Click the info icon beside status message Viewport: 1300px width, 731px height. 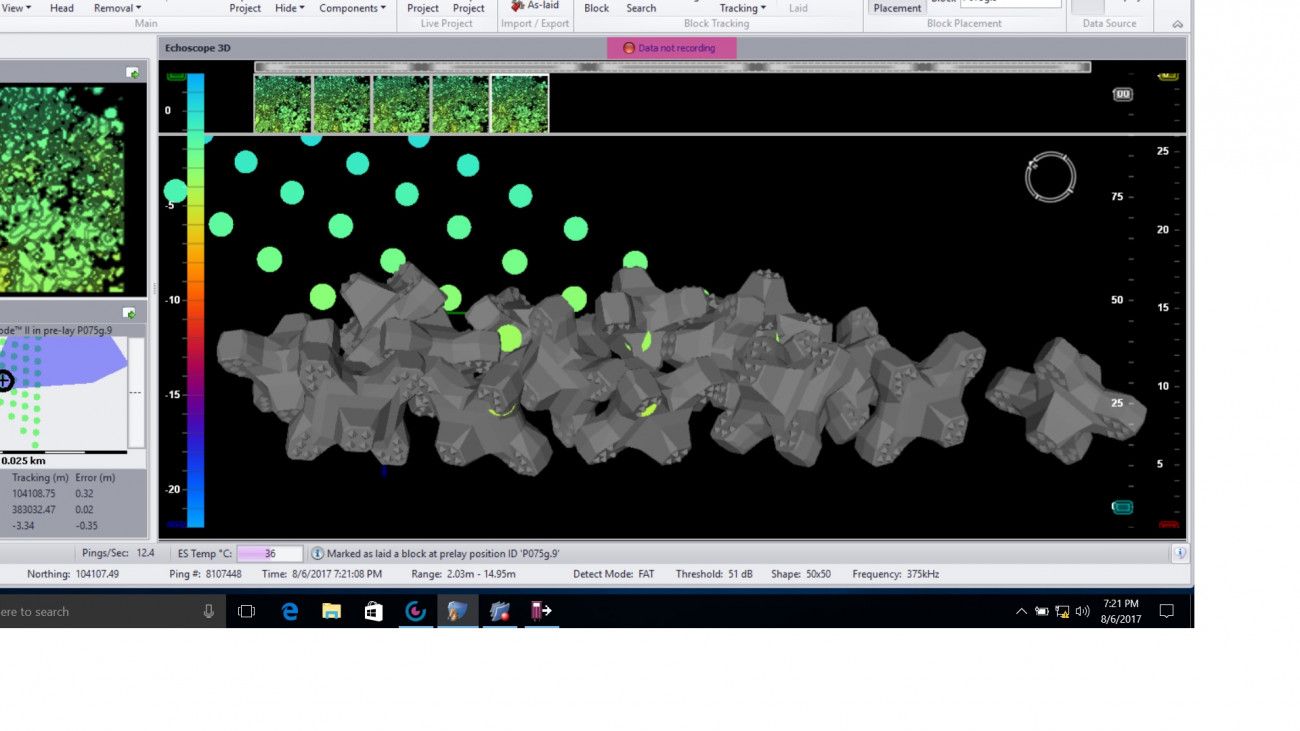coord(317,553)
